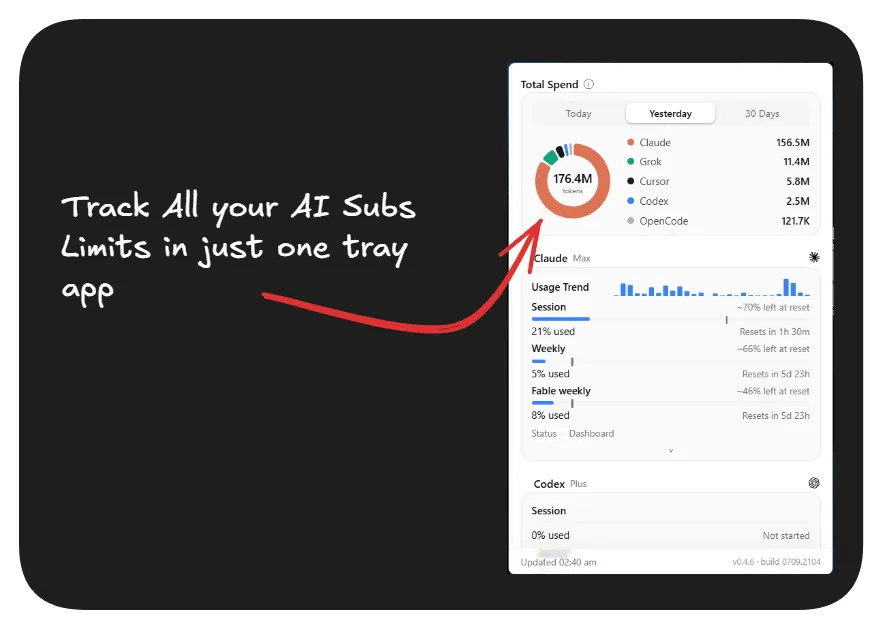The width and height of the screenshot is (882, 628).
Task: Click the Claude starburst logo icon
Action: coord(814,257)
